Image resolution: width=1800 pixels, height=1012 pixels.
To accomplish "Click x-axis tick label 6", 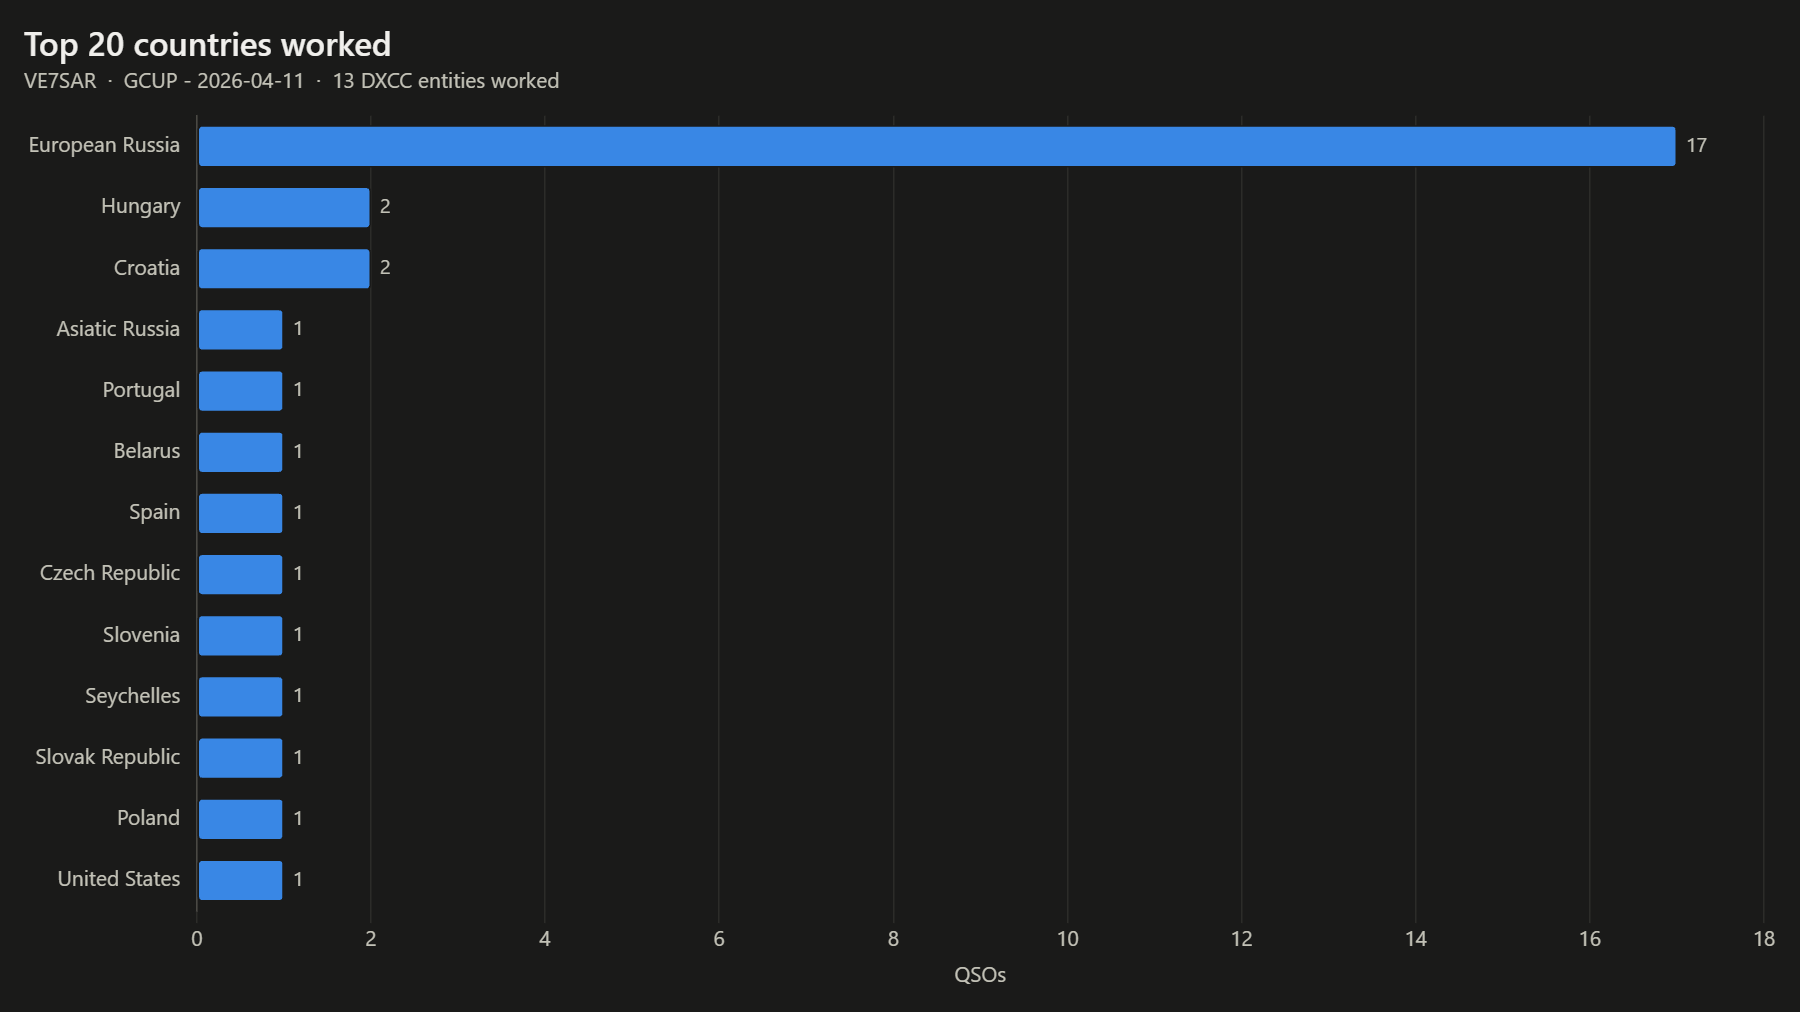I will (719, 939).
